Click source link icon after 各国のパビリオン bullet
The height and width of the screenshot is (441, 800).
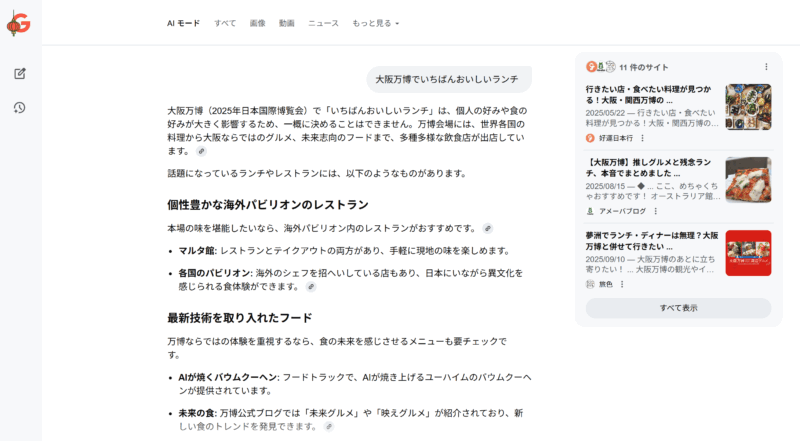[x=311, y=287]
